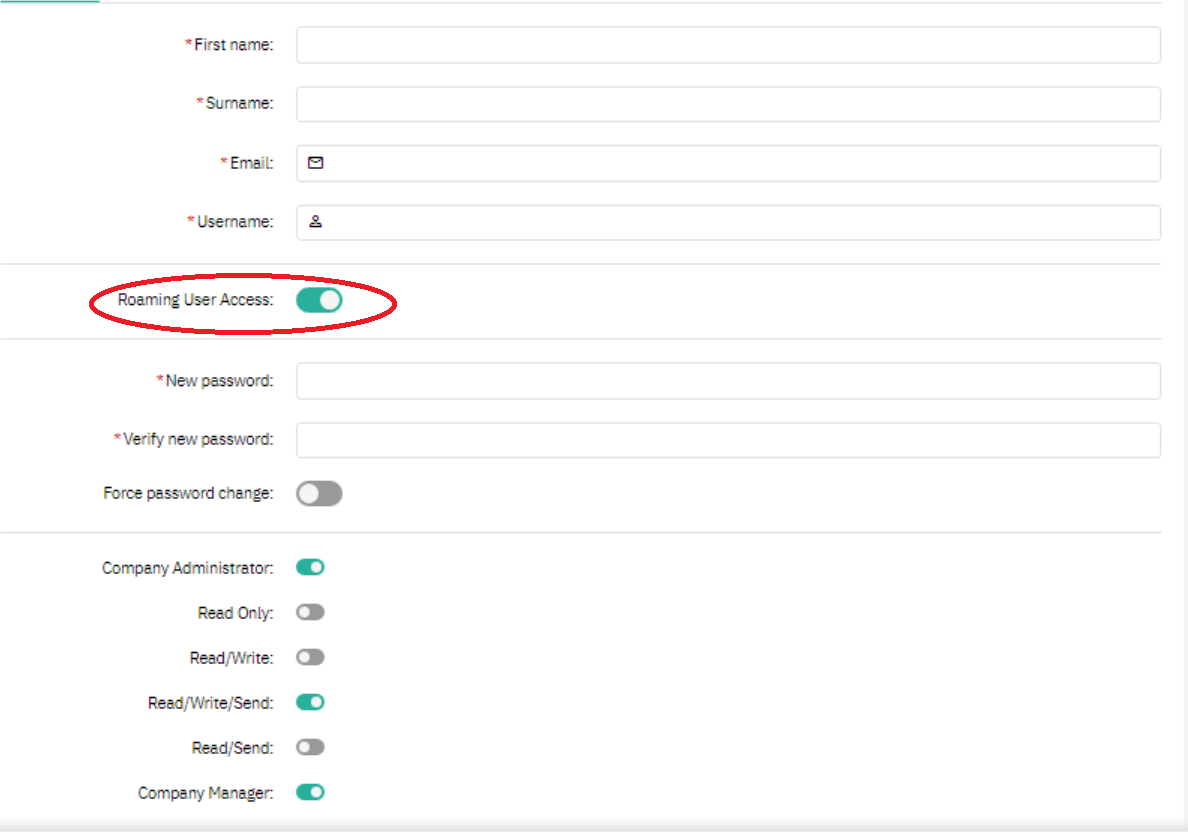Click the envelope icon in Email field
Viewport: 1188px width, 837px height.
pyautogui.click(x=316, y=163)
